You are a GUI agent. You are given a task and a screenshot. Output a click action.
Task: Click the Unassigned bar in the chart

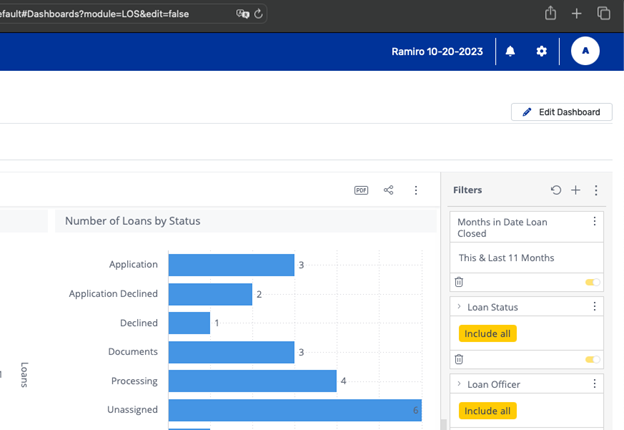(294, 410)
